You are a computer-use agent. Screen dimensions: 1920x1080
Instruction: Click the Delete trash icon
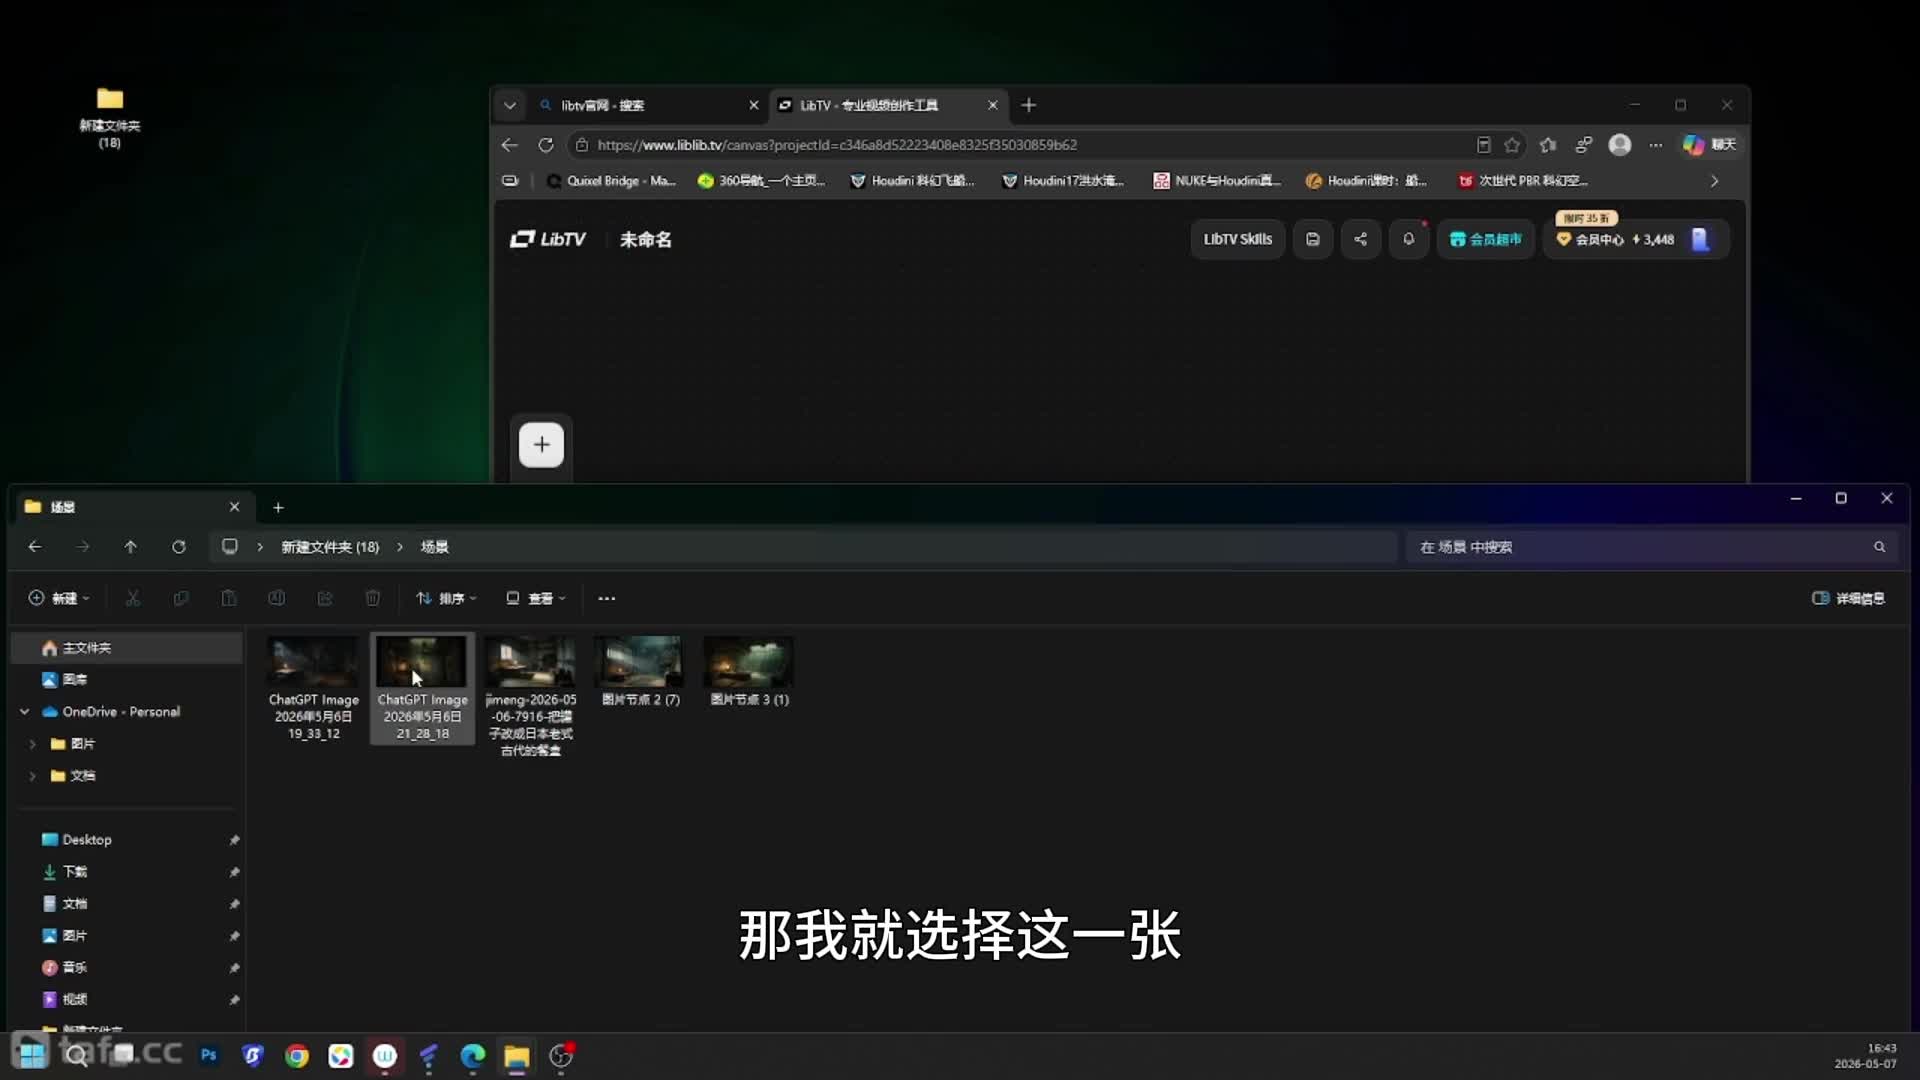(373, 598)
